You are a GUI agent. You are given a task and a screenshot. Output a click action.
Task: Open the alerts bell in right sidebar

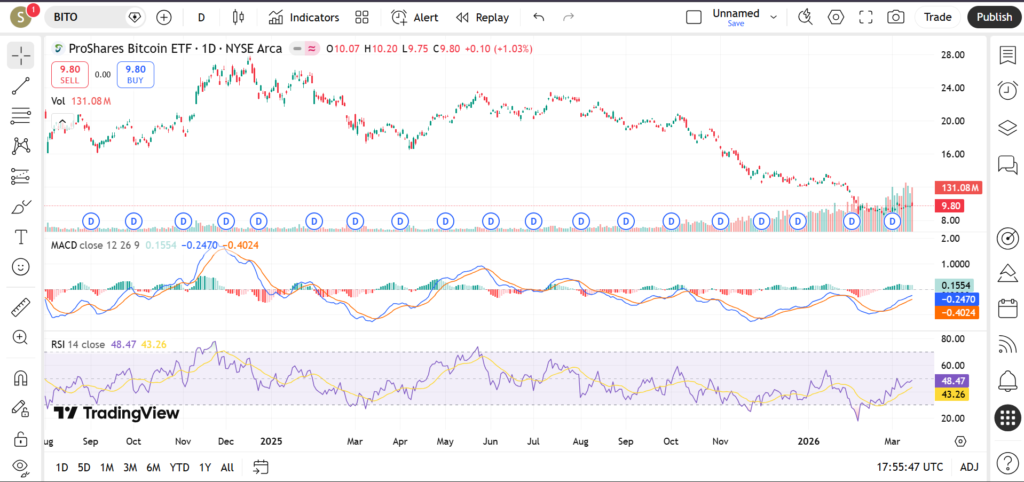[x=1007, y=380]
